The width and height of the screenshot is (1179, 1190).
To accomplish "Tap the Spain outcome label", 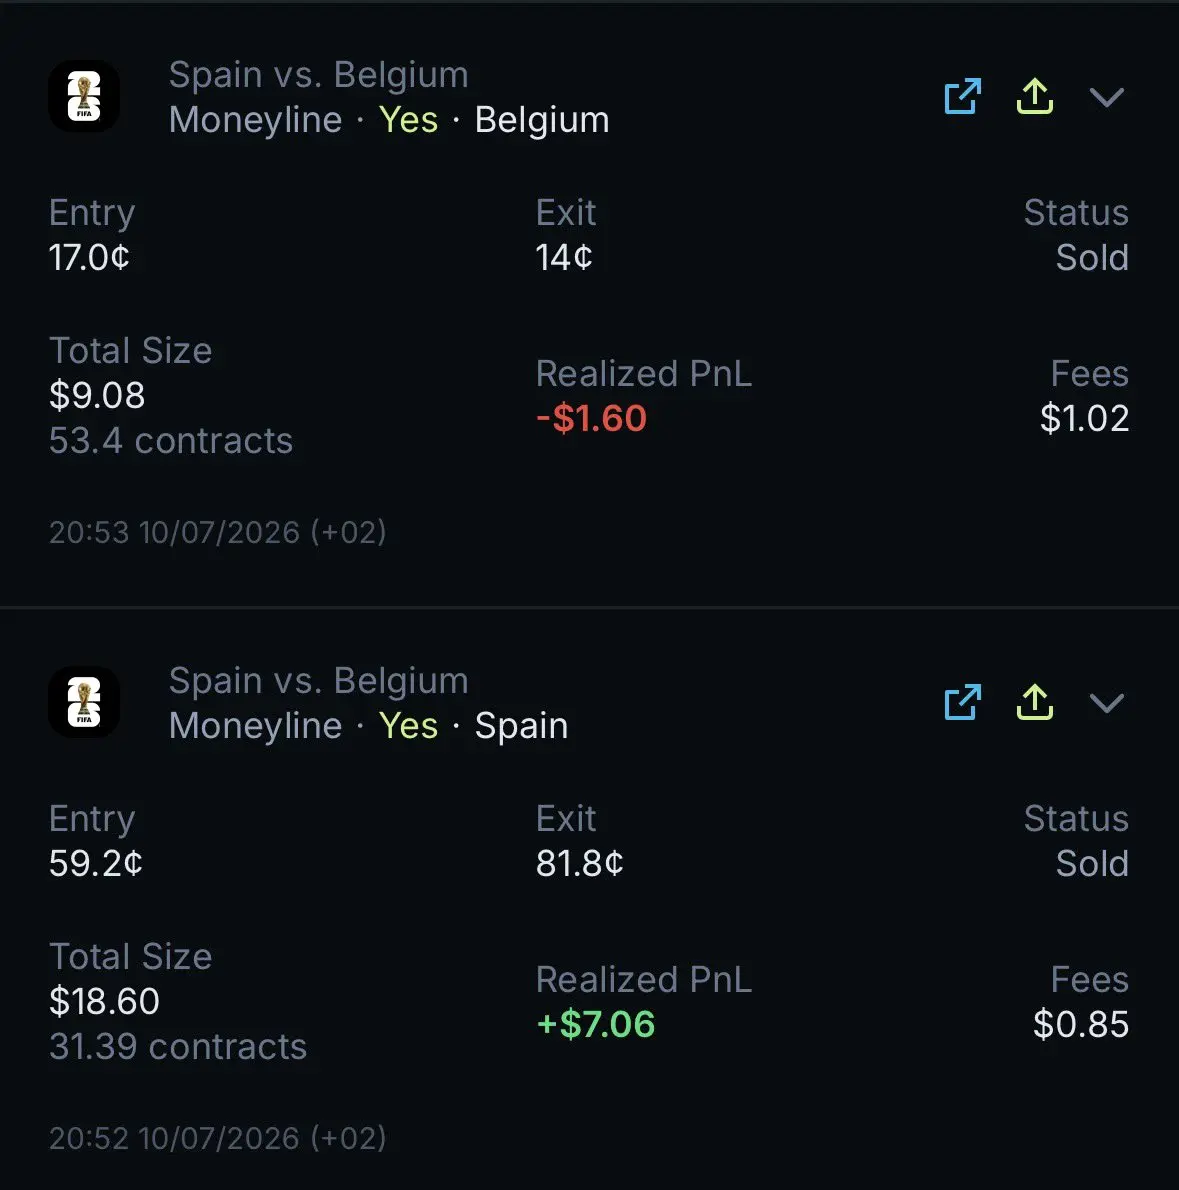I will pyautogui.click(x=521, y=726).
